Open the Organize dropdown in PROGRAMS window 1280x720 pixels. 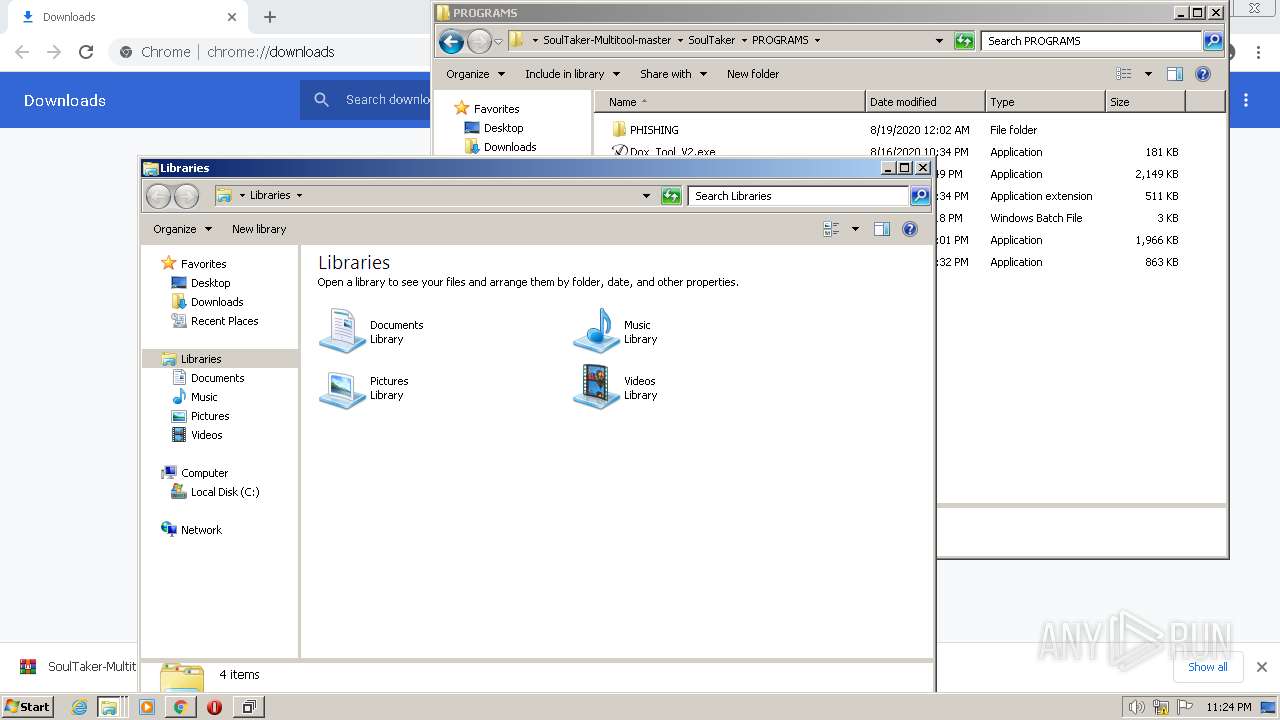point(476,74)
